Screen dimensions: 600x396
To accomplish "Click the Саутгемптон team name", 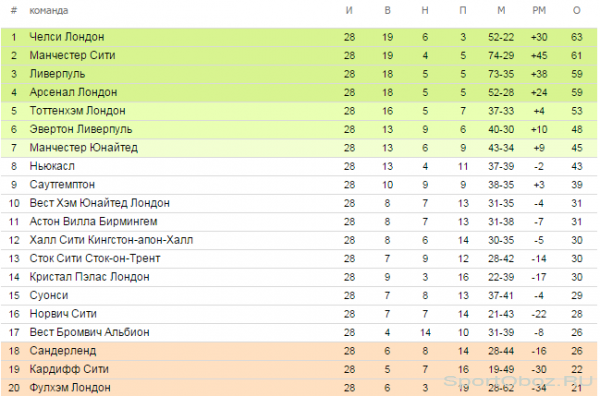I will [62, 184].
